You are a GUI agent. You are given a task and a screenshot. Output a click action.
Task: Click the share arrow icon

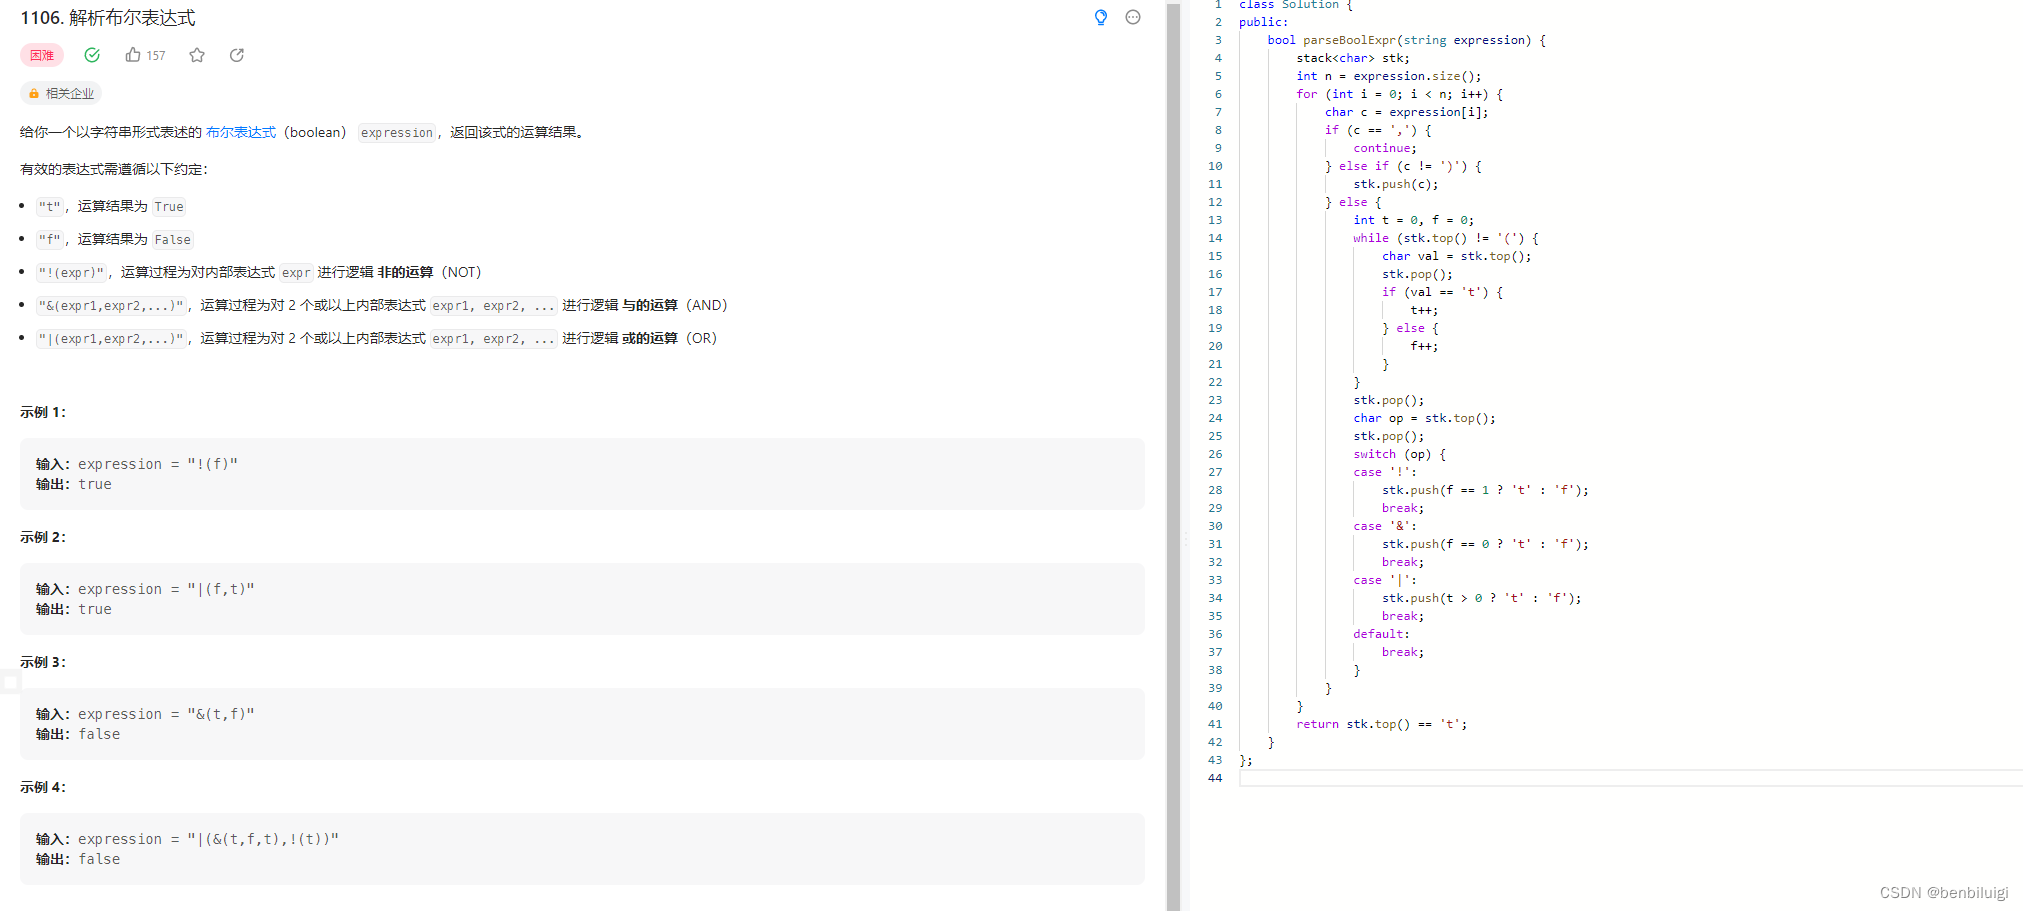237,55
